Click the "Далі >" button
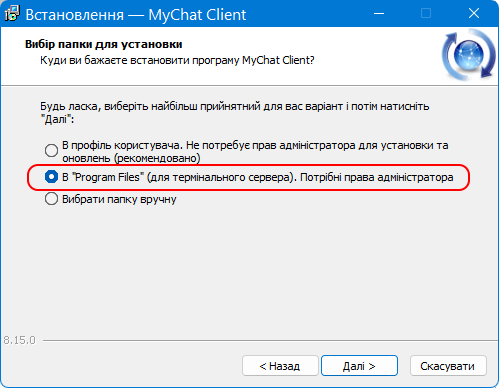 click(x=359, y=366)
